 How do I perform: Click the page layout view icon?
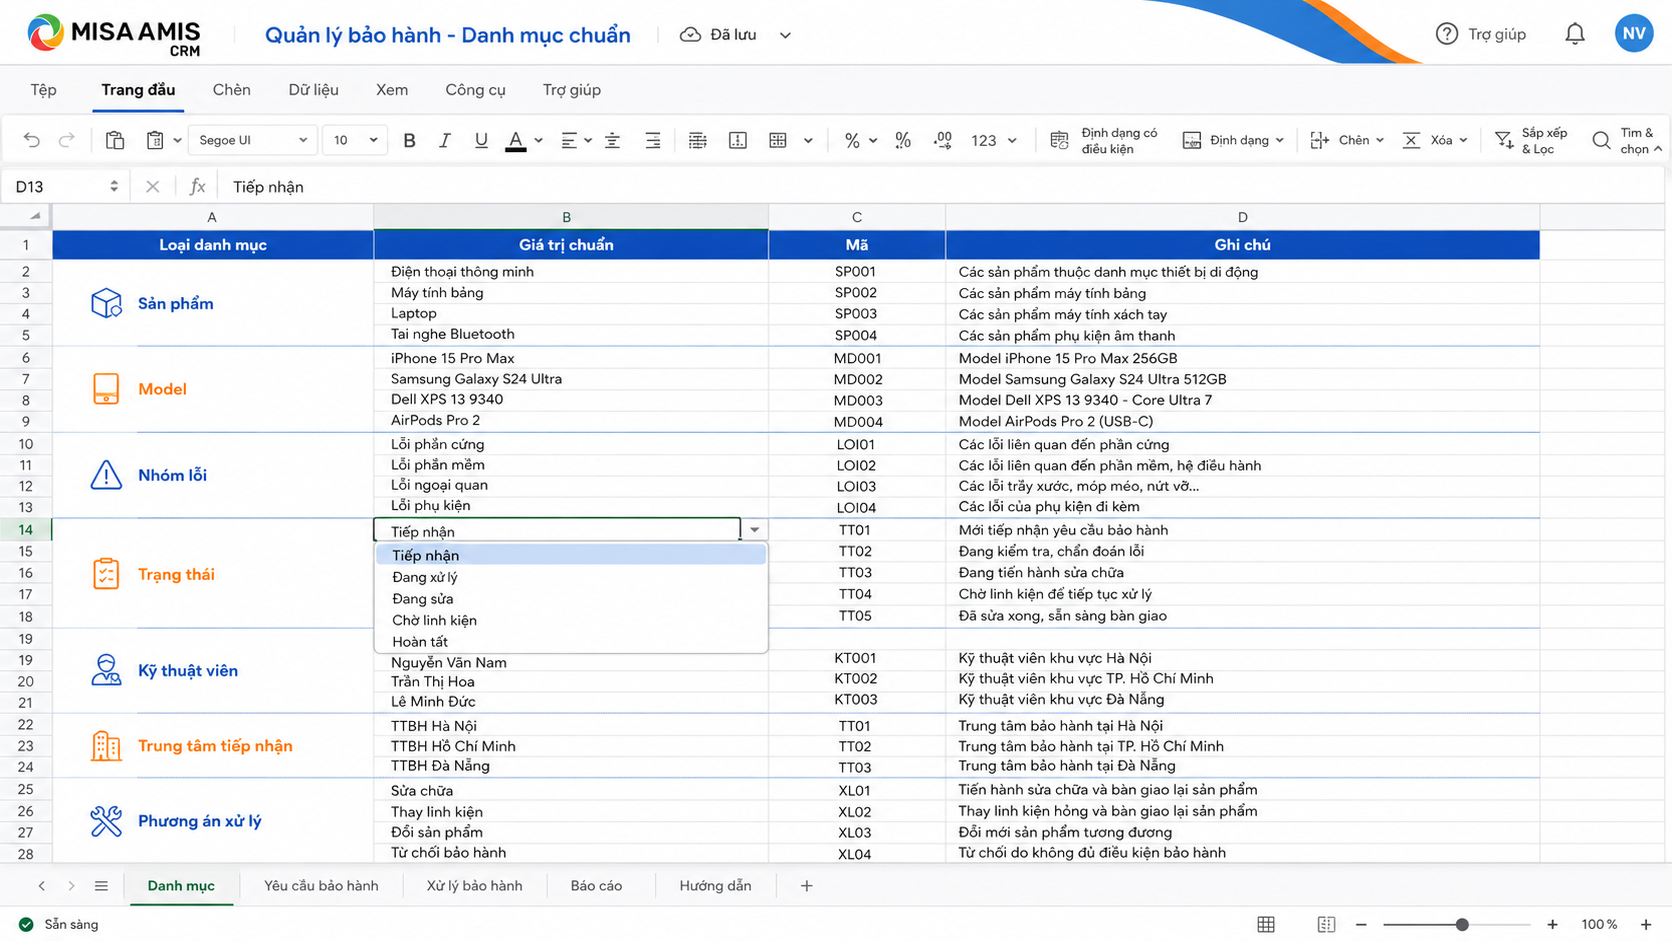coord(1326,925)
